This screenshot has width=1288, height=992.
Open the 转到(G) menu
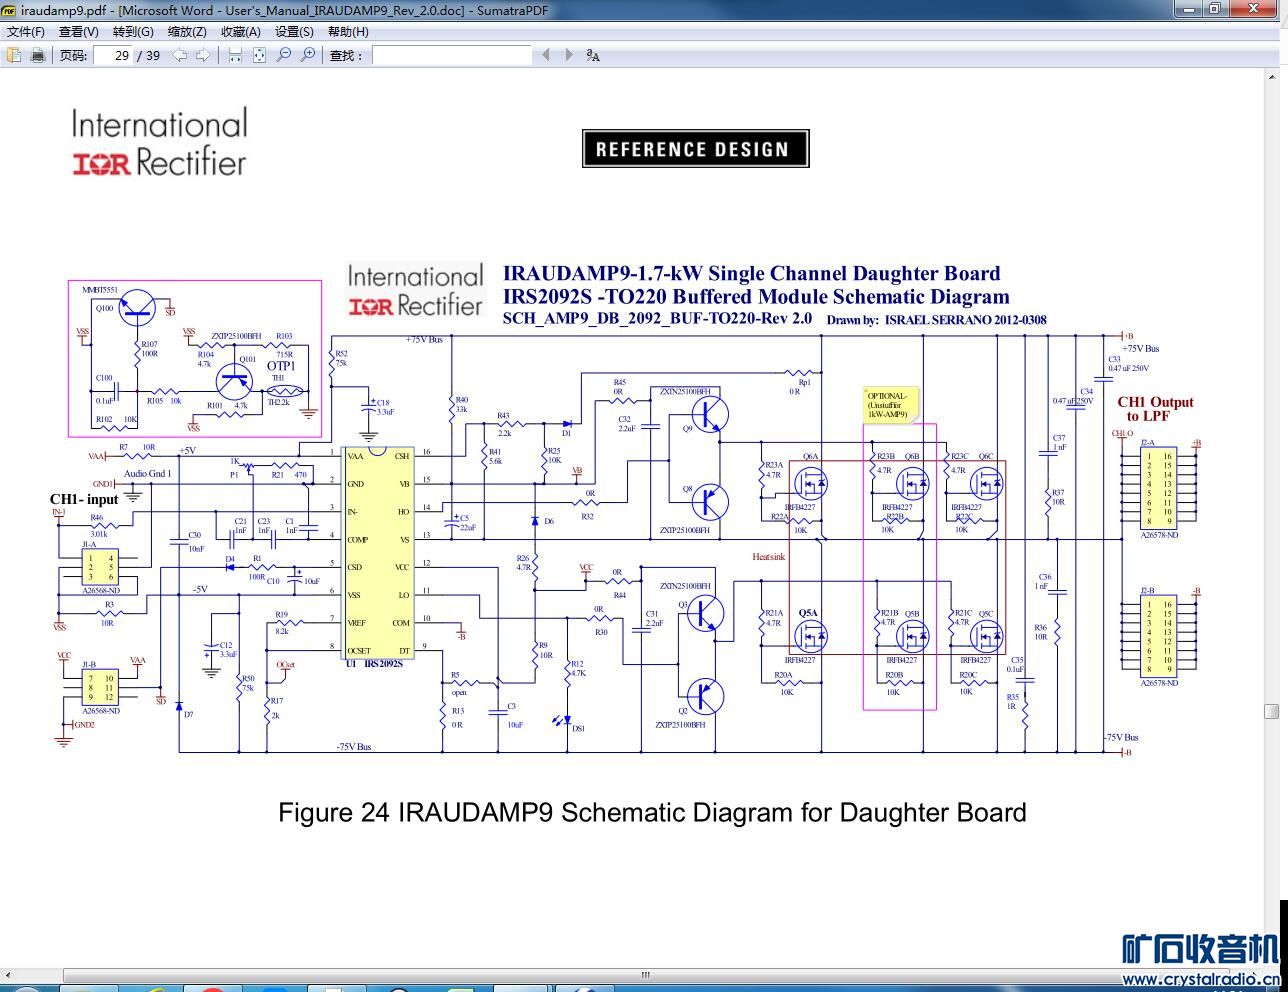click(x=133, y=31)
